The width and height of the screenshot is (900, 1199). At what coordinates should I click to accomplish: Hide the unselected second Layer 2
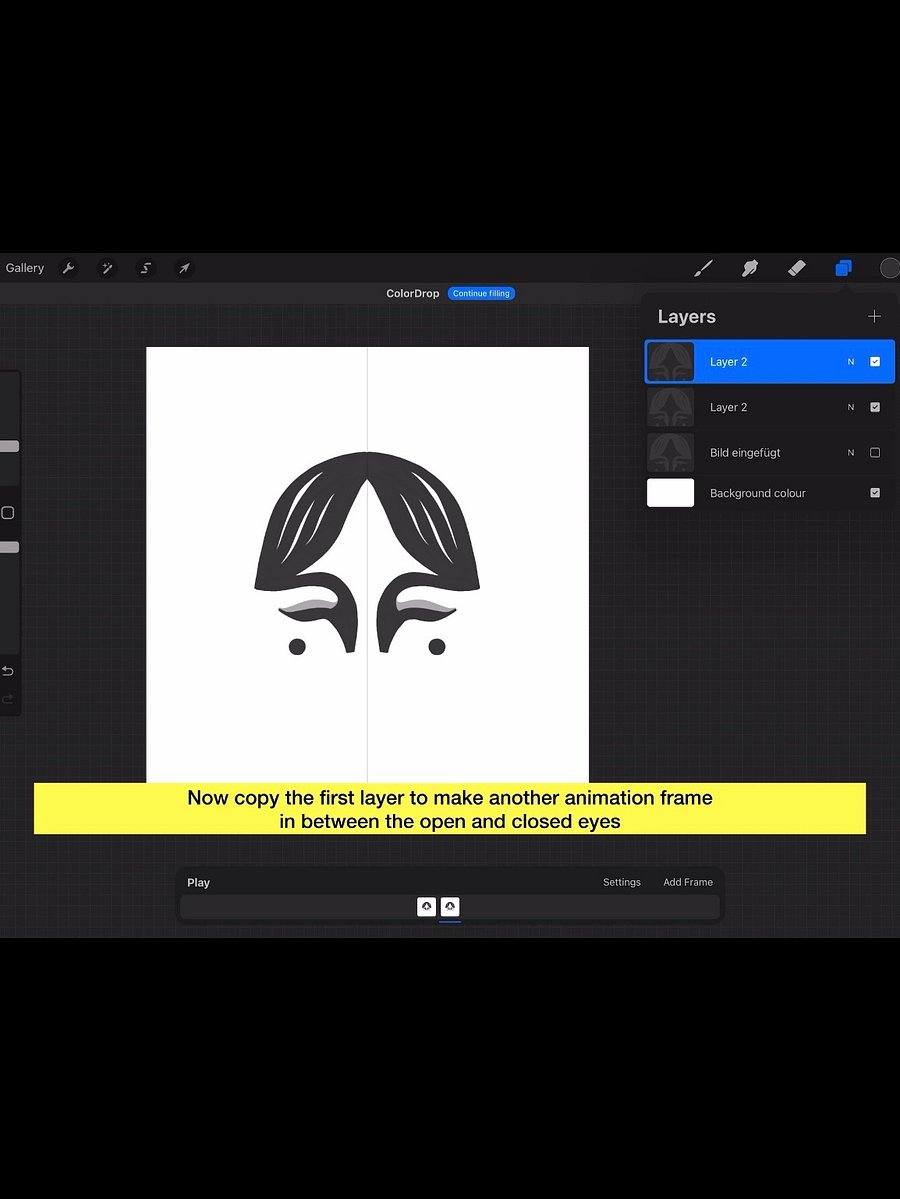point(875,408)
